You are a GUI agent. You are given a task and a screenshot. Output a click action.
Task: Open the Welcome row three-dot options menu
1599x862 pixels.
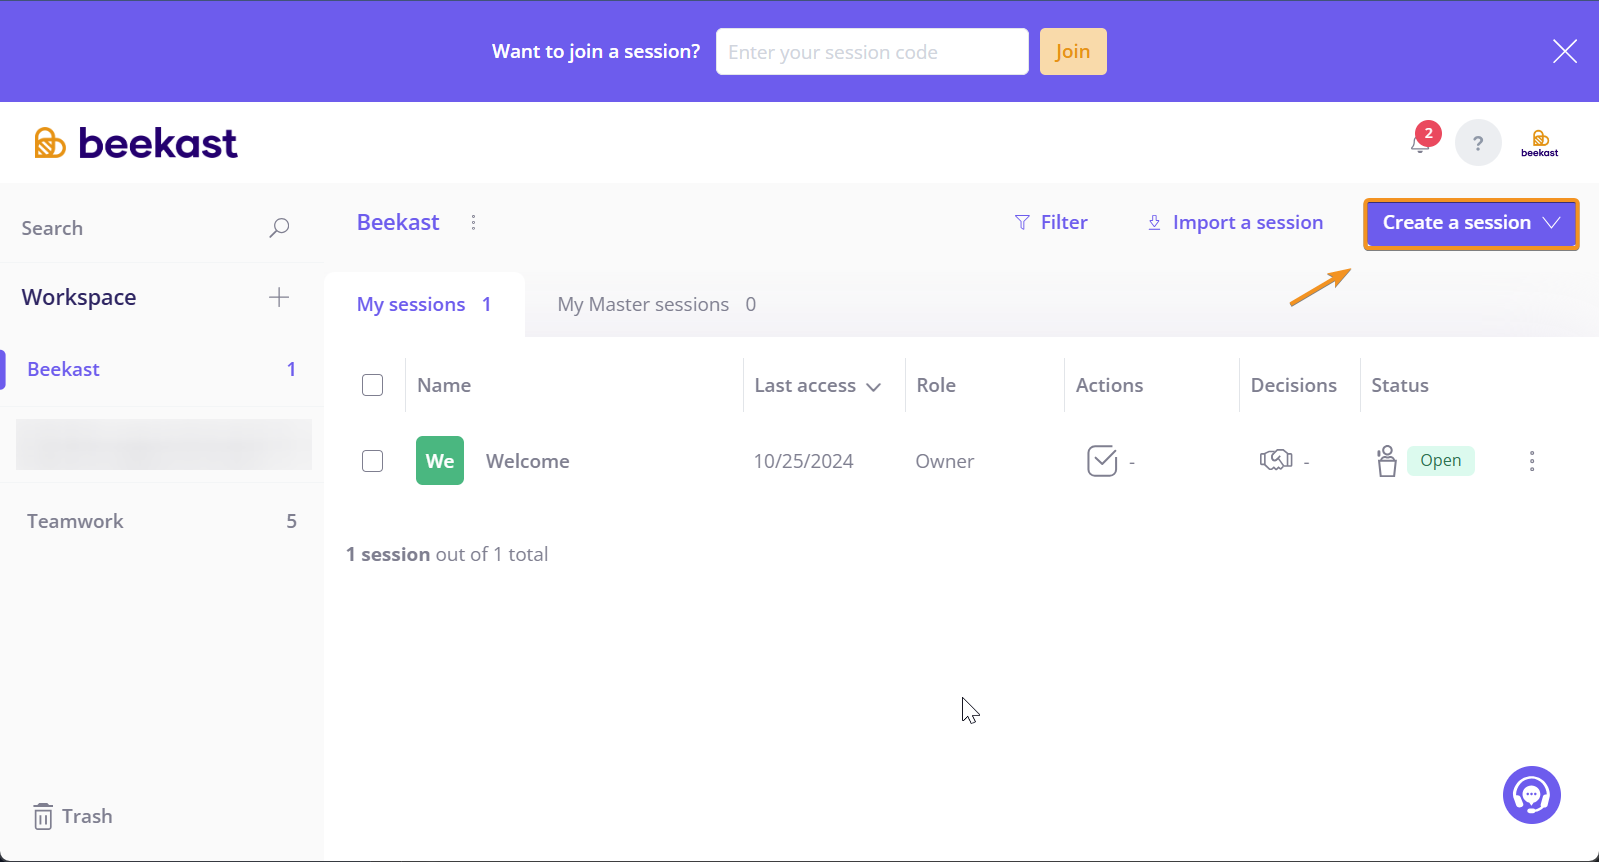1532,461
